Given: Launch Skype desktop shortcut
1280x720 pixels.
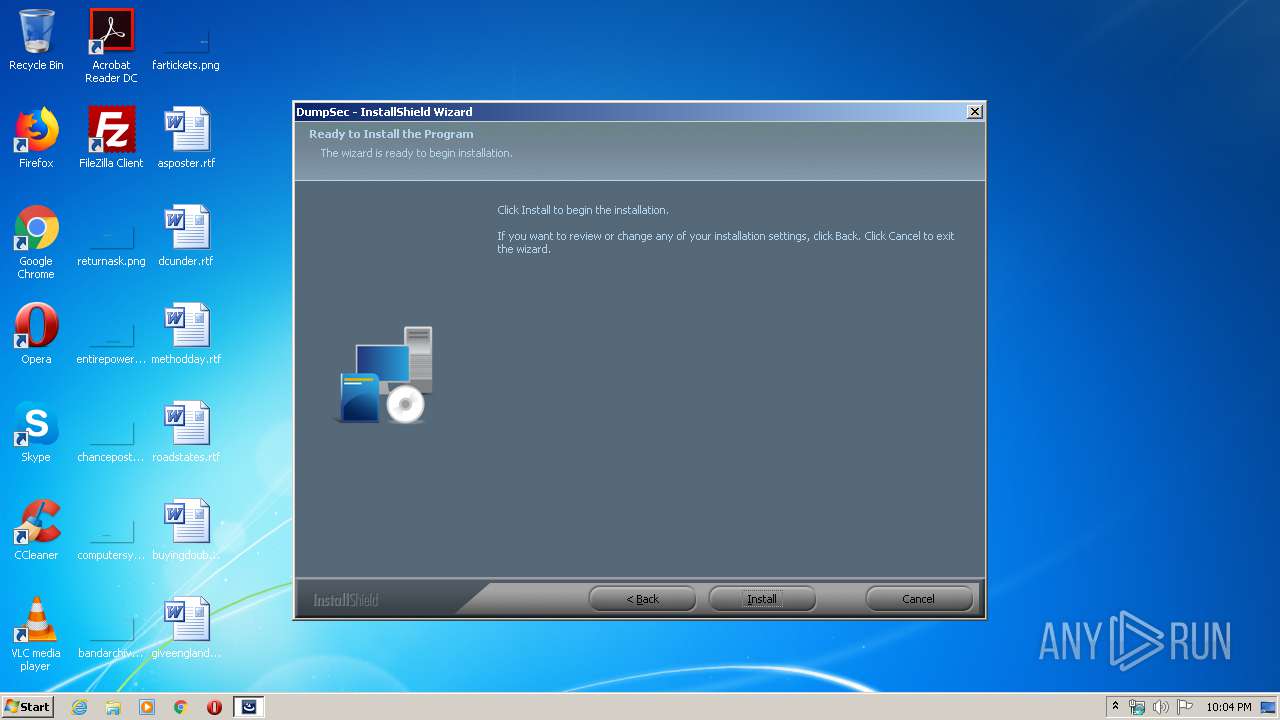Looking at the screenshot, I should [36, 432].
